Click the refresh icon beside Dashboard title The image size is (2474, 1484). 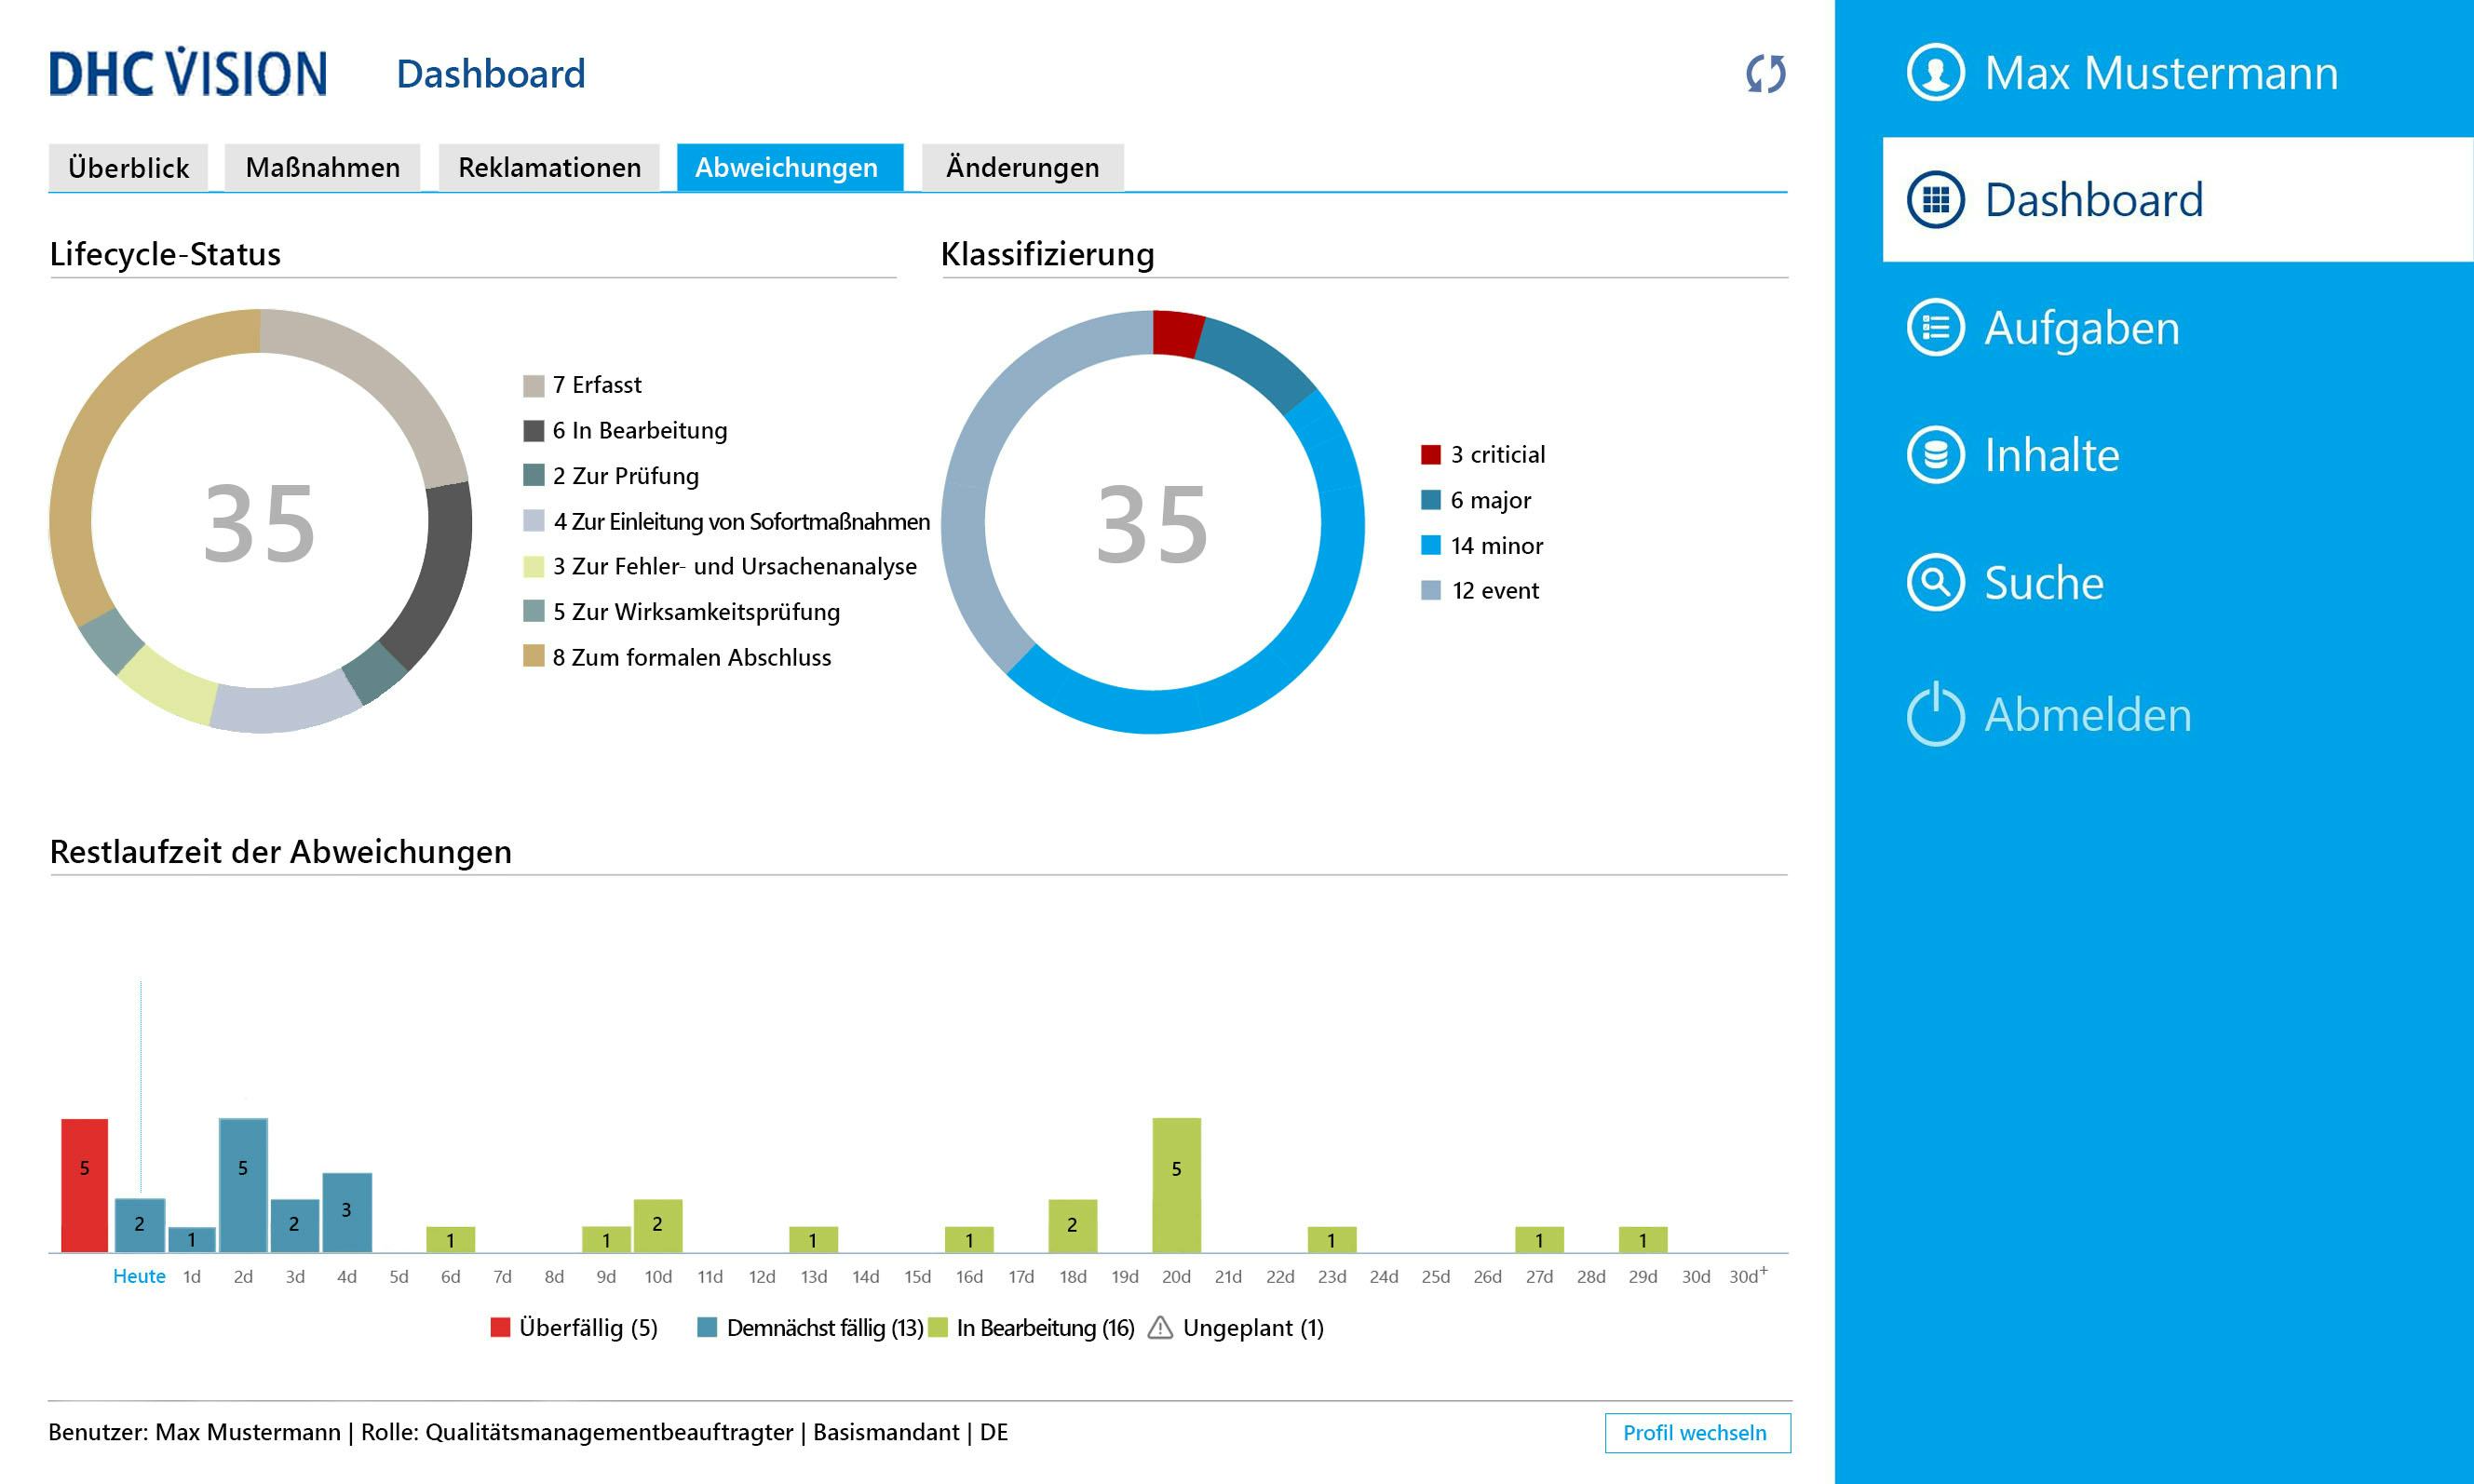coord(1767,73)
